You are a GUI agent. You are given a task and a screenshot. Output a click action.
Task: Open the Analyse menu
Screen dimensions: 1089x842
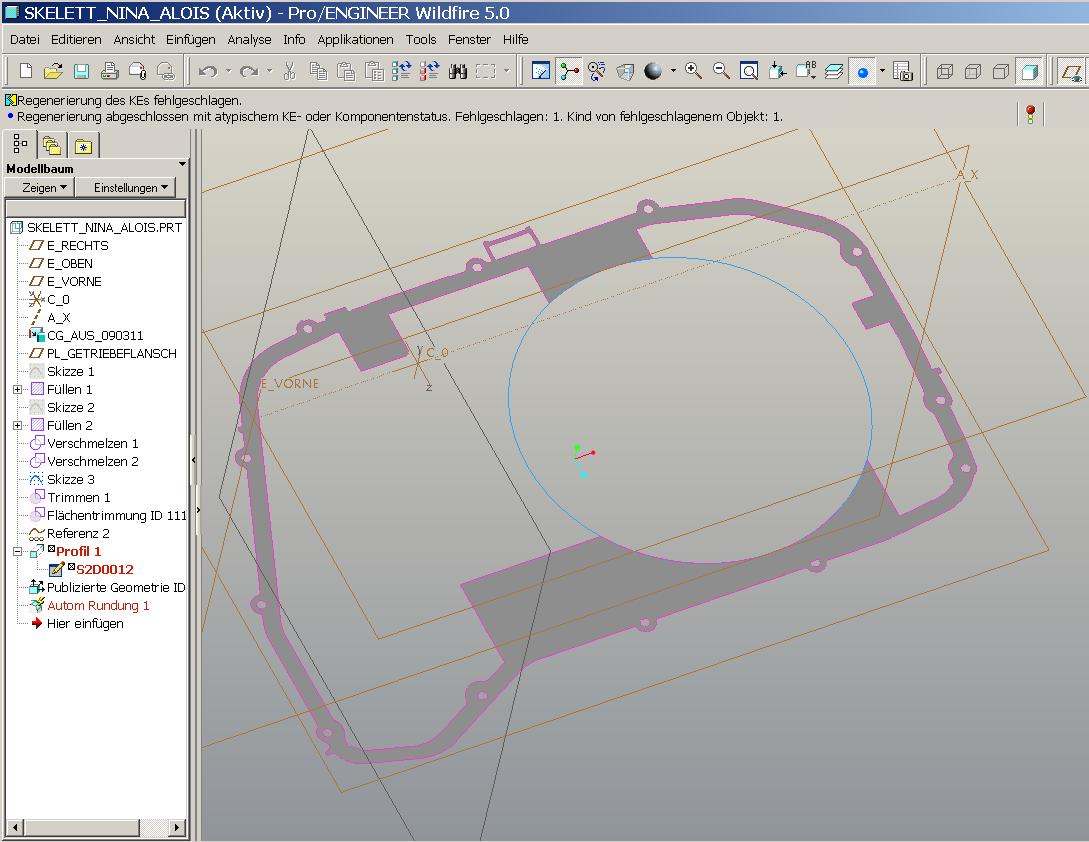[x=249, y=40]
